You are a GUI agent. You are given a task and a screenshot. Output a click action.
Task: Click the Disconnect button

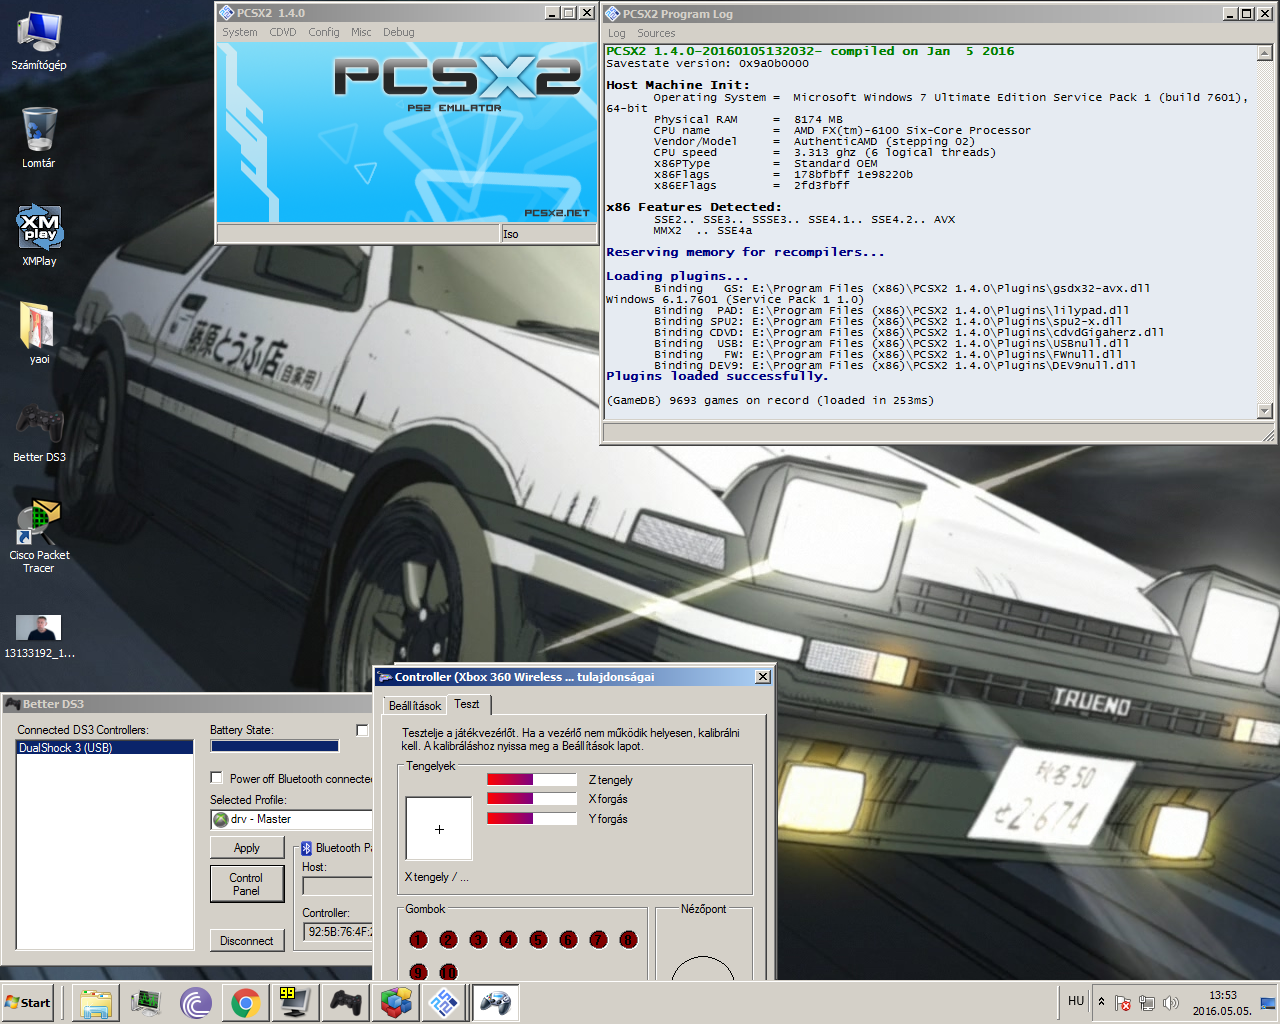point(247,940)
